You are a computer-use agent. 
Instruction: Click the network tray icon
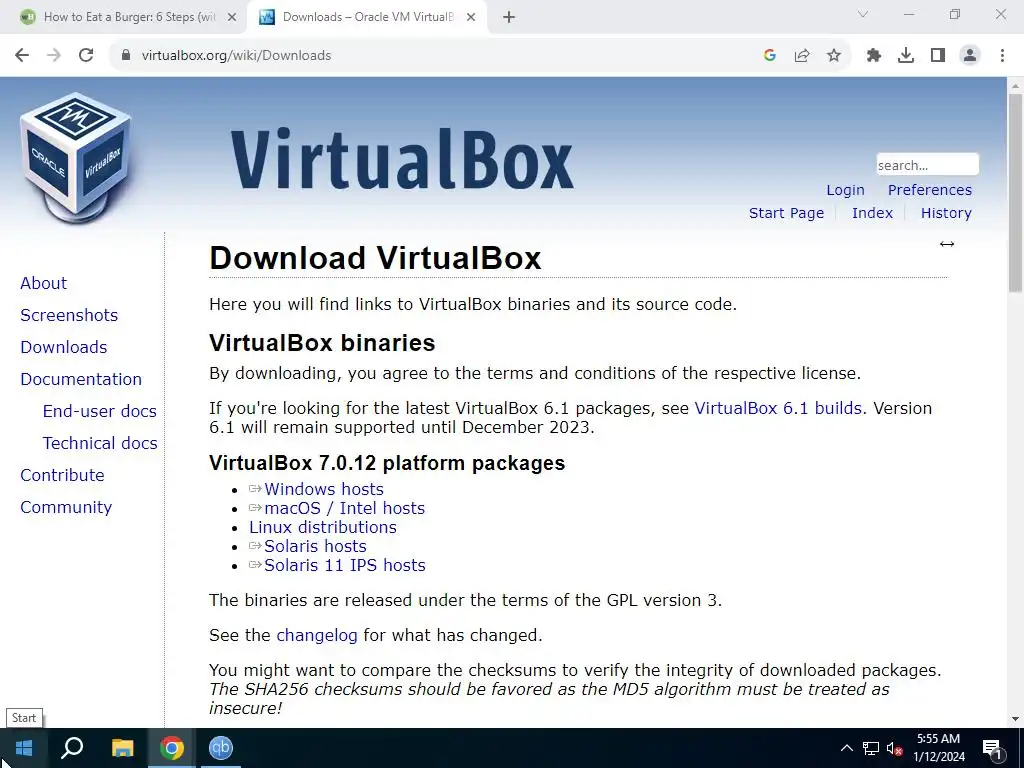coord(871,748)
